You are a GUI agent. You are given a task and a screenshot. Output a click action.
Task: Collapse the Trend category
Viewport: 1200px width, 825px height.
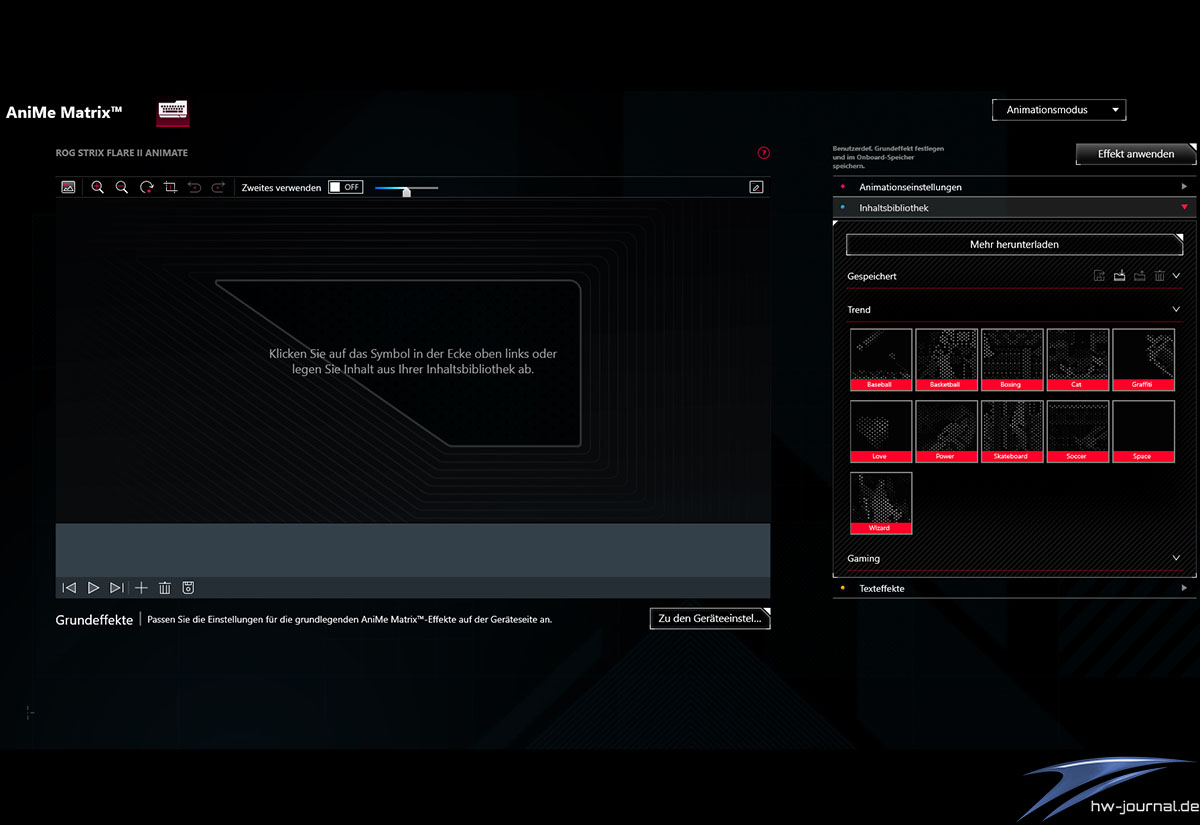pos(1177,310)
